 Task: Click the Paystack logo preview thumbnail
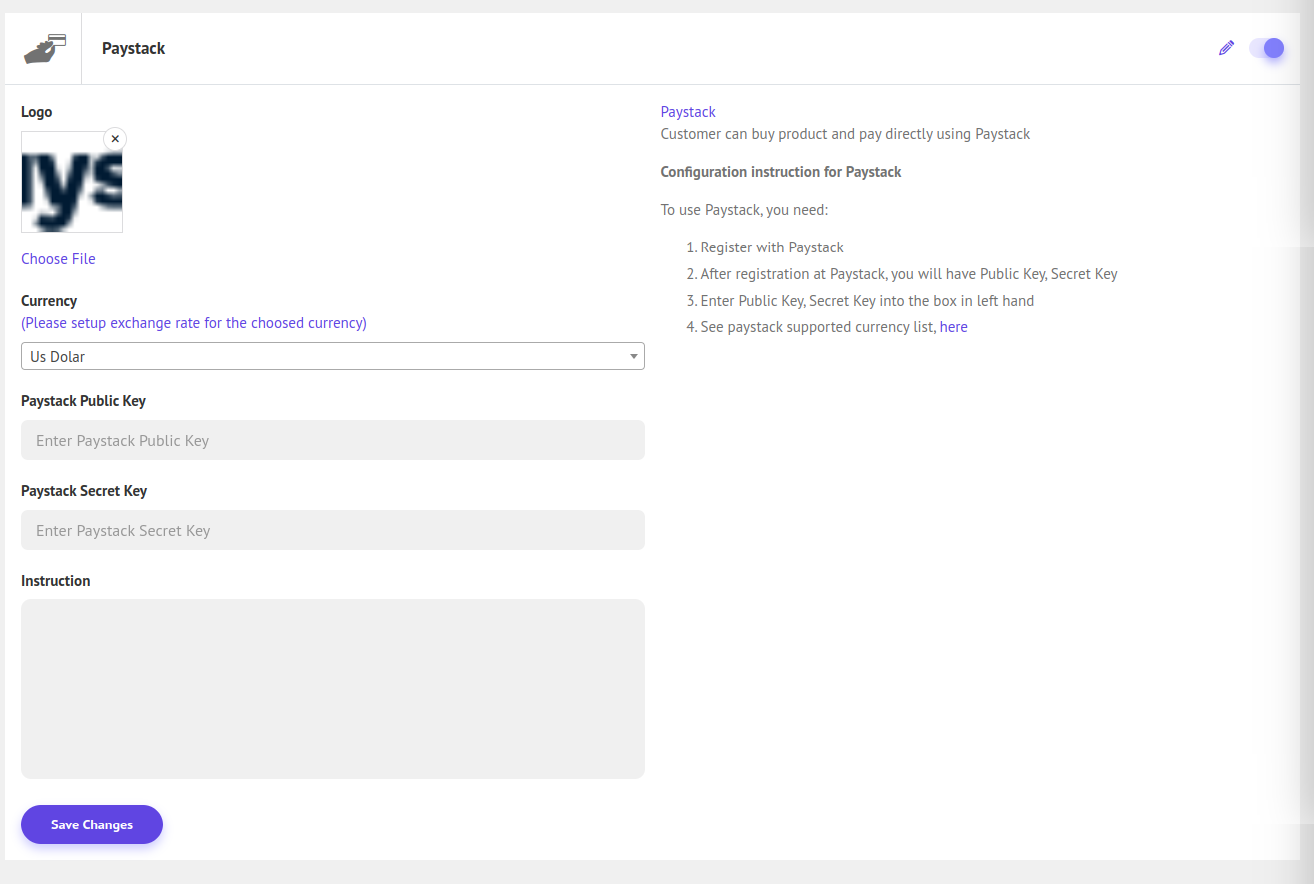click(x=72, y=183)
